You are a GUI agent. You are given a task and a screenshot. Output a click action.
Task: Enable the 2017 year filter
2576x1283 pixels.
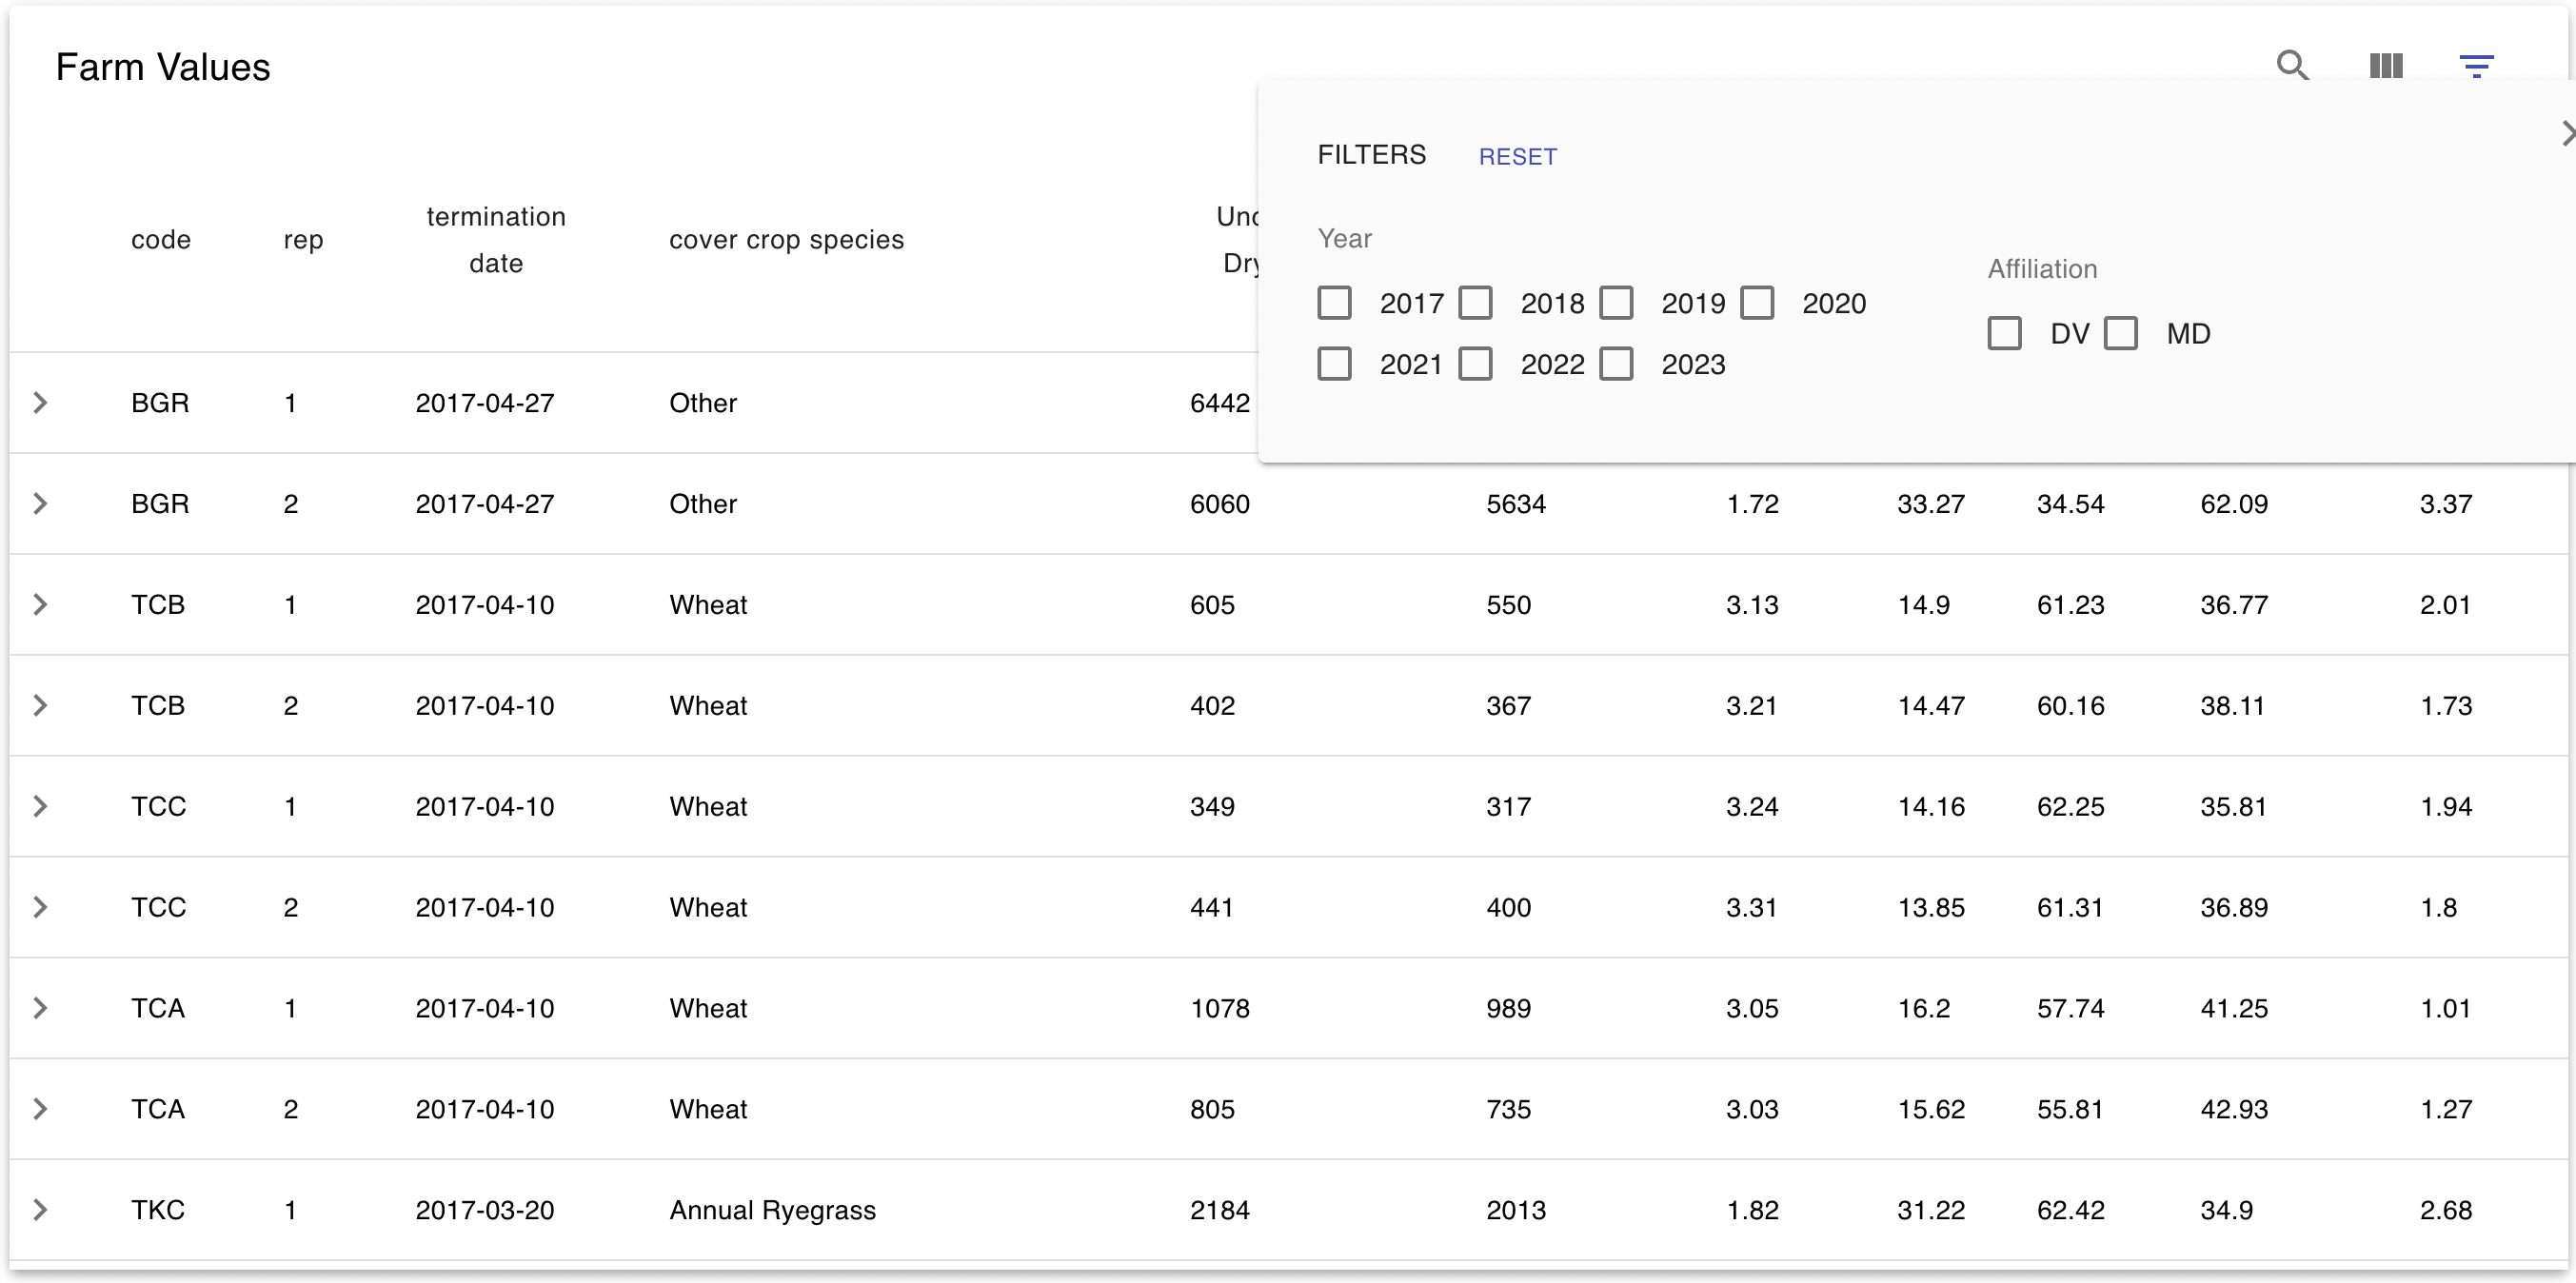pyautogui.click(x=1334, y=302)
